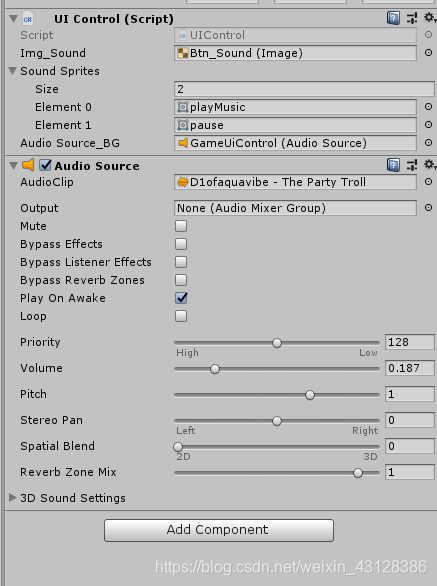
Task: Open object picker for Script field
Action: coord(428,35)
